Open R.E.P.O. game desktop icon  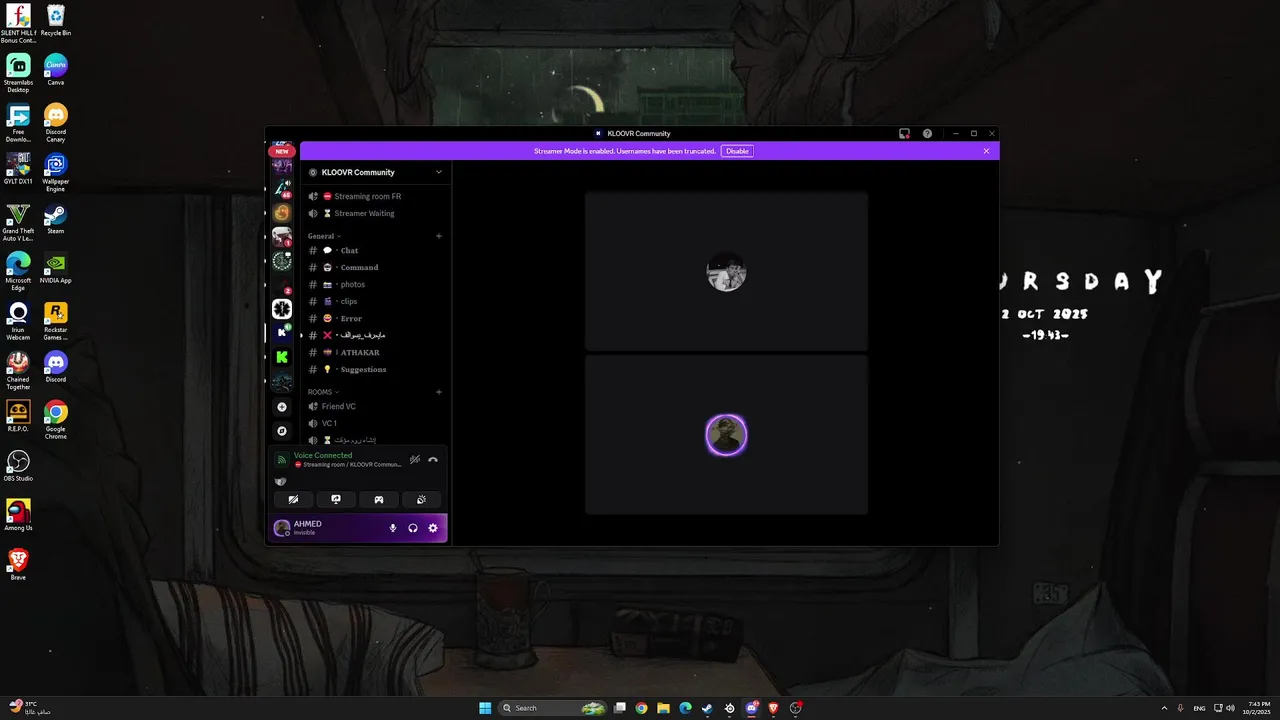coord(18,416)
